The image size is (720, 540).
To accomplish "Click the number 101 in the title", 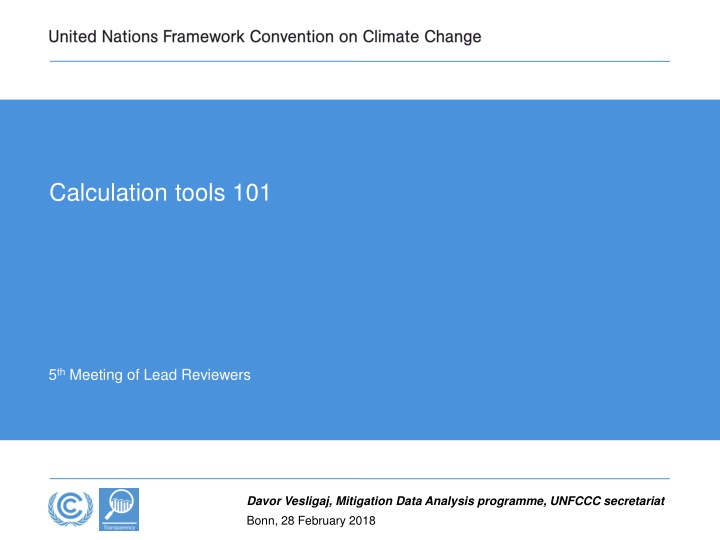I will coord(252,192).
